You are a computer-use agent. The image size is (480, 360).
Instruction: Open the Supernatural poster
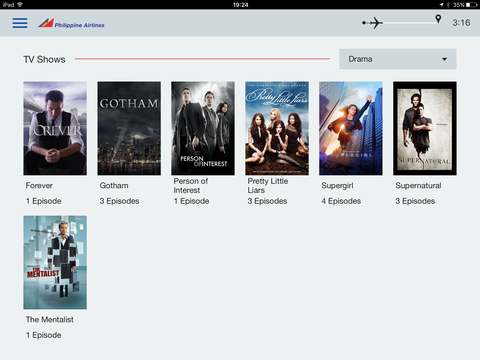(x=425, y=128)
